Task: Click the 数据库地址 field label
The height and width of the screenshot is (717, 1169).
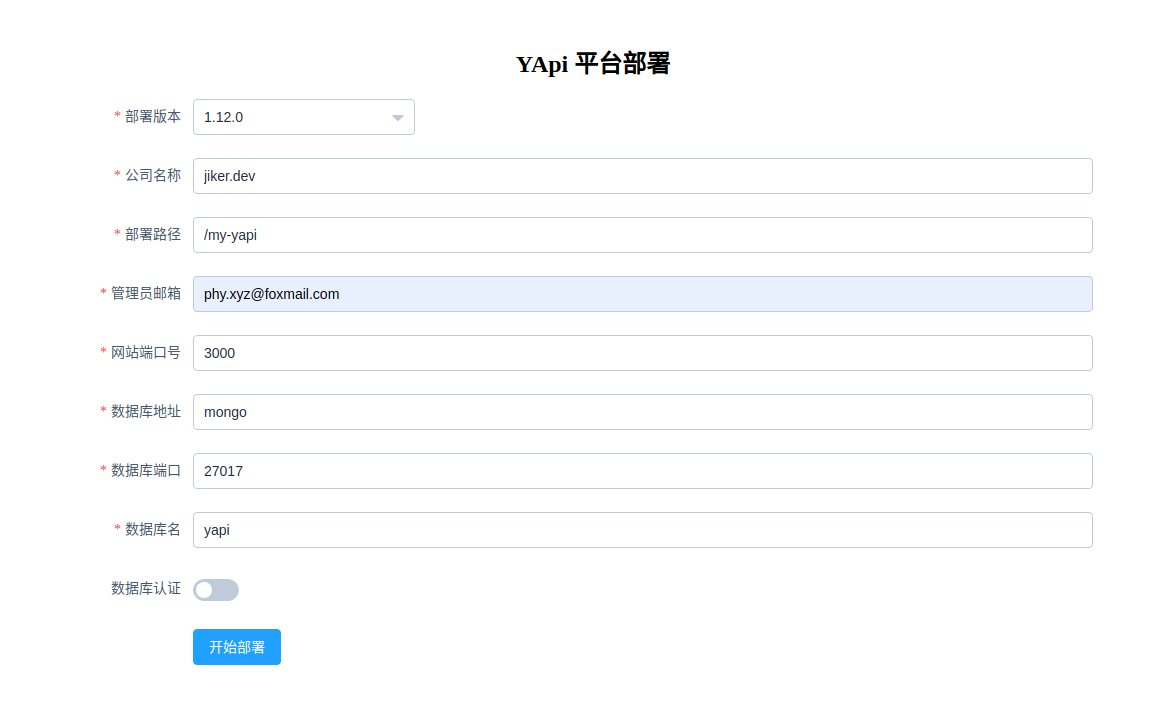Action: (x=145, y=411)
